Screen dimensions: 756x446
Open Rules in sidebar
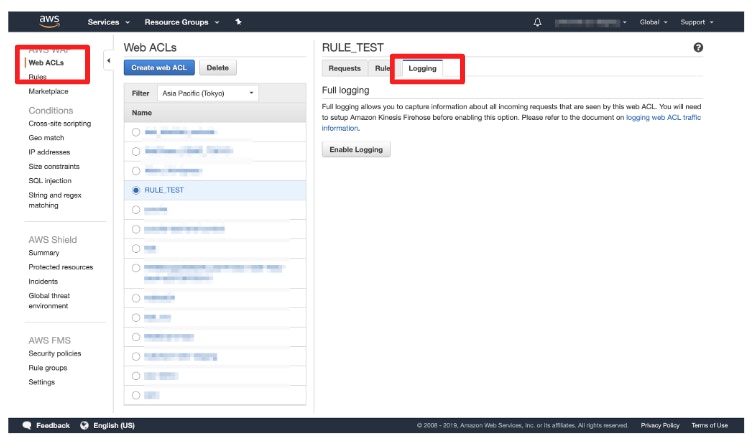37,77
